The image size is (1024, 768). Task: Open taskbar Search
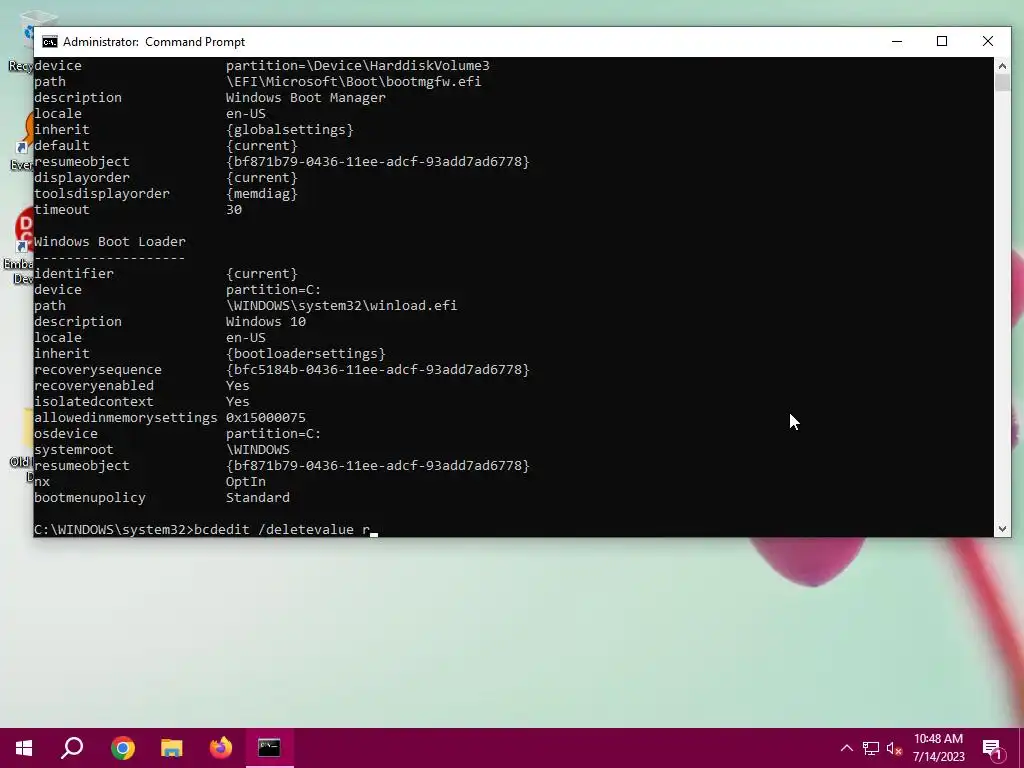[72, 748]
